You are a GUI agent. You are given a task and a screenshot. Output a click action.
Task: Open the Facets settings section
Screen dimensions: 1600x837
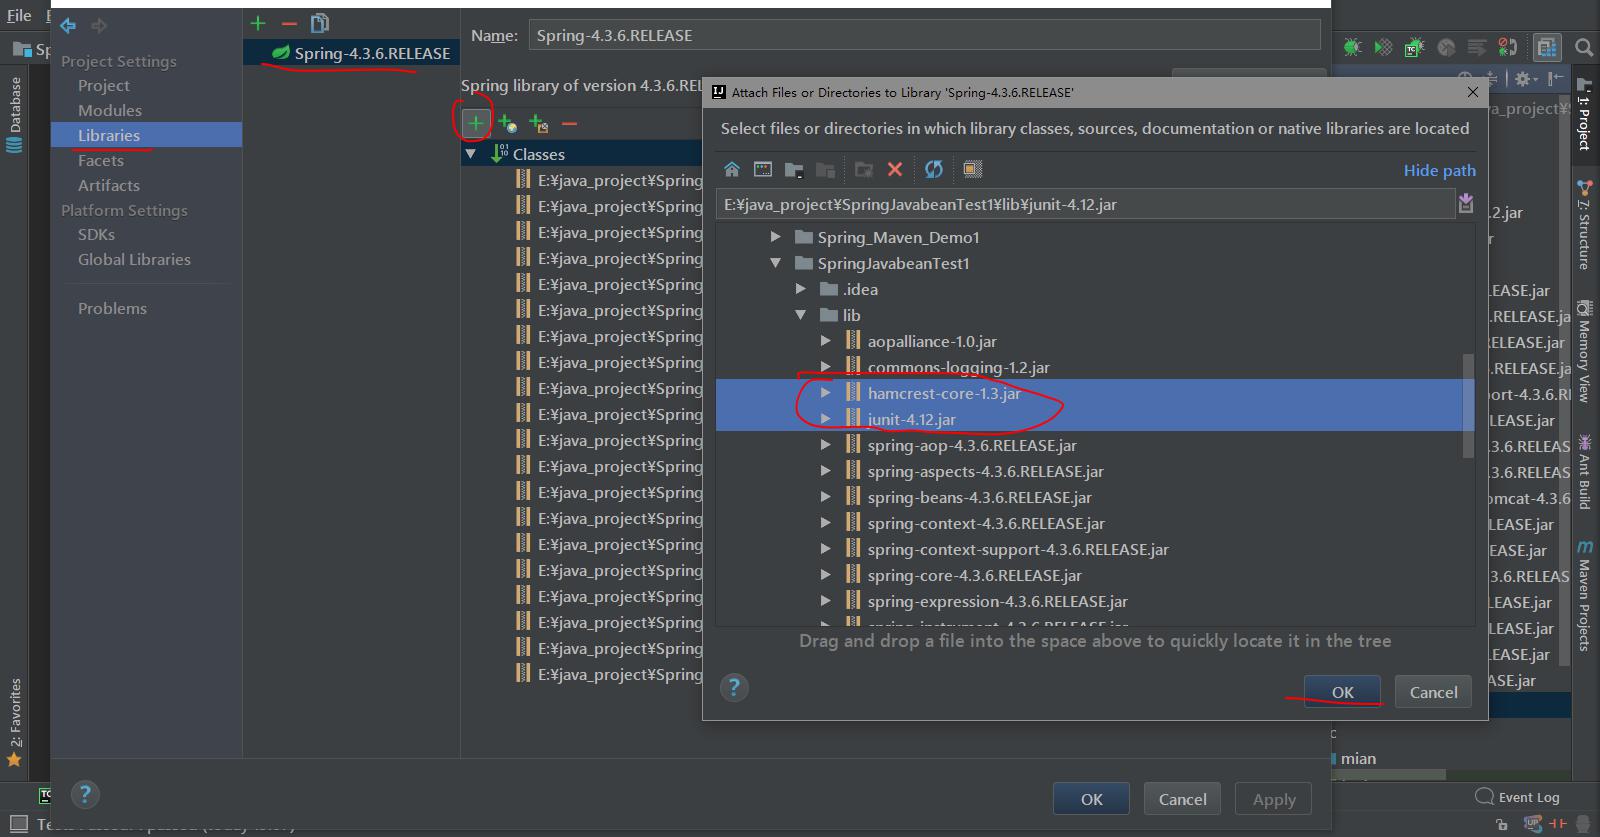coord(101,160)
